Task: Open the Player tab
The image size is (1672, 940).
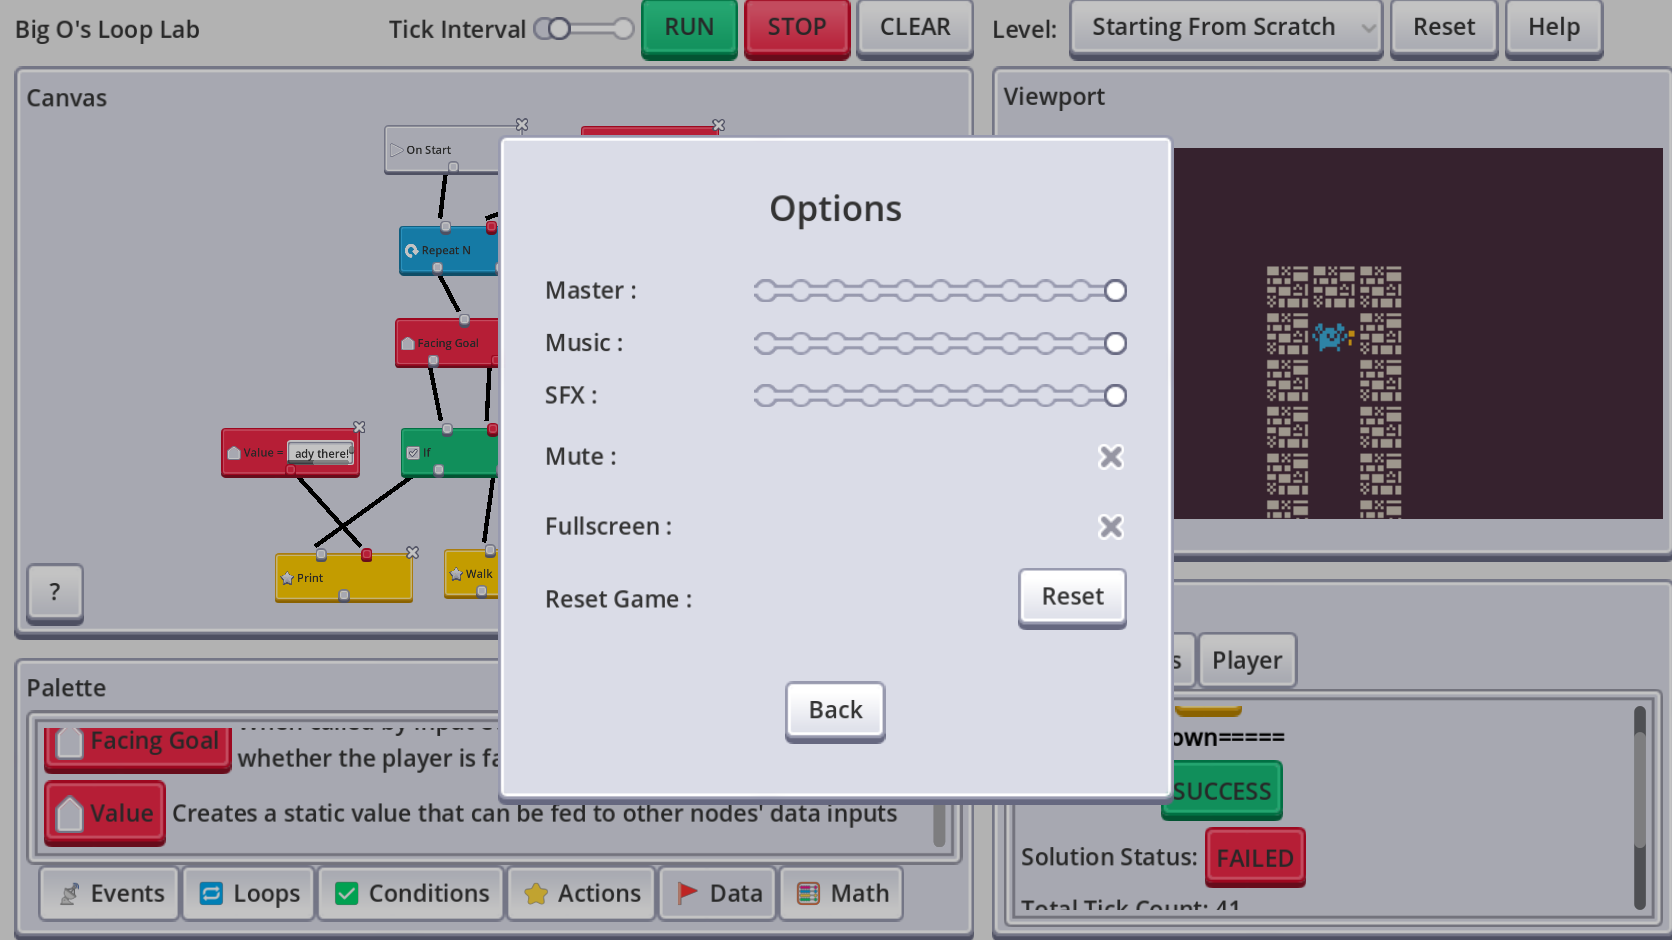Action: (1247, 660)
